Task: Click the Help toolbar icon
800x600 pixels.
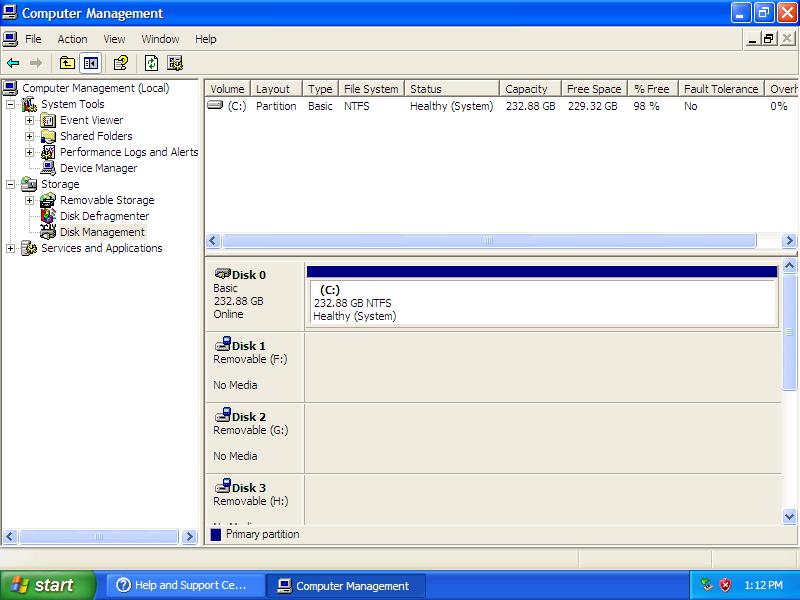Action: tap(121, 63)
